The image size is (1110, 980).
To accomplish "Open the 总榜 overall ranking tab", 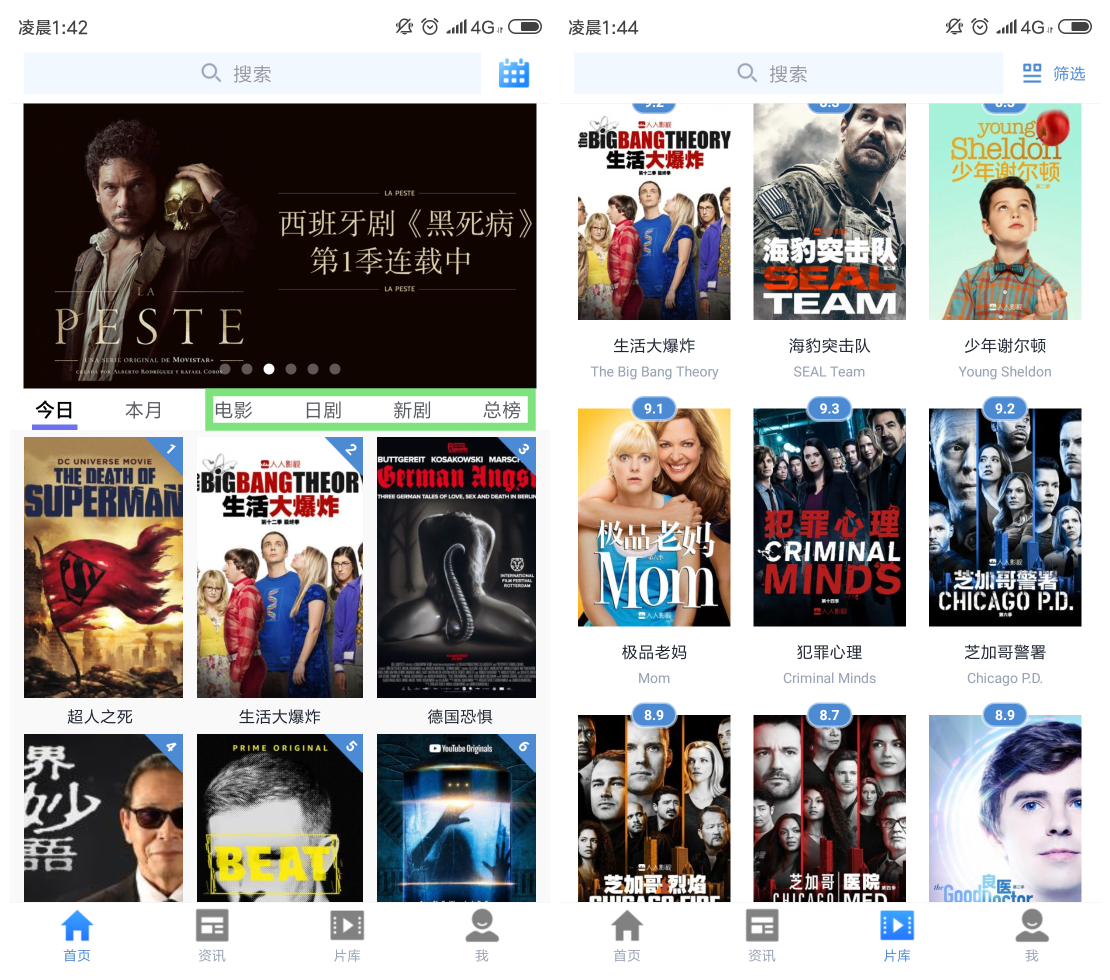I will [501, 409].
